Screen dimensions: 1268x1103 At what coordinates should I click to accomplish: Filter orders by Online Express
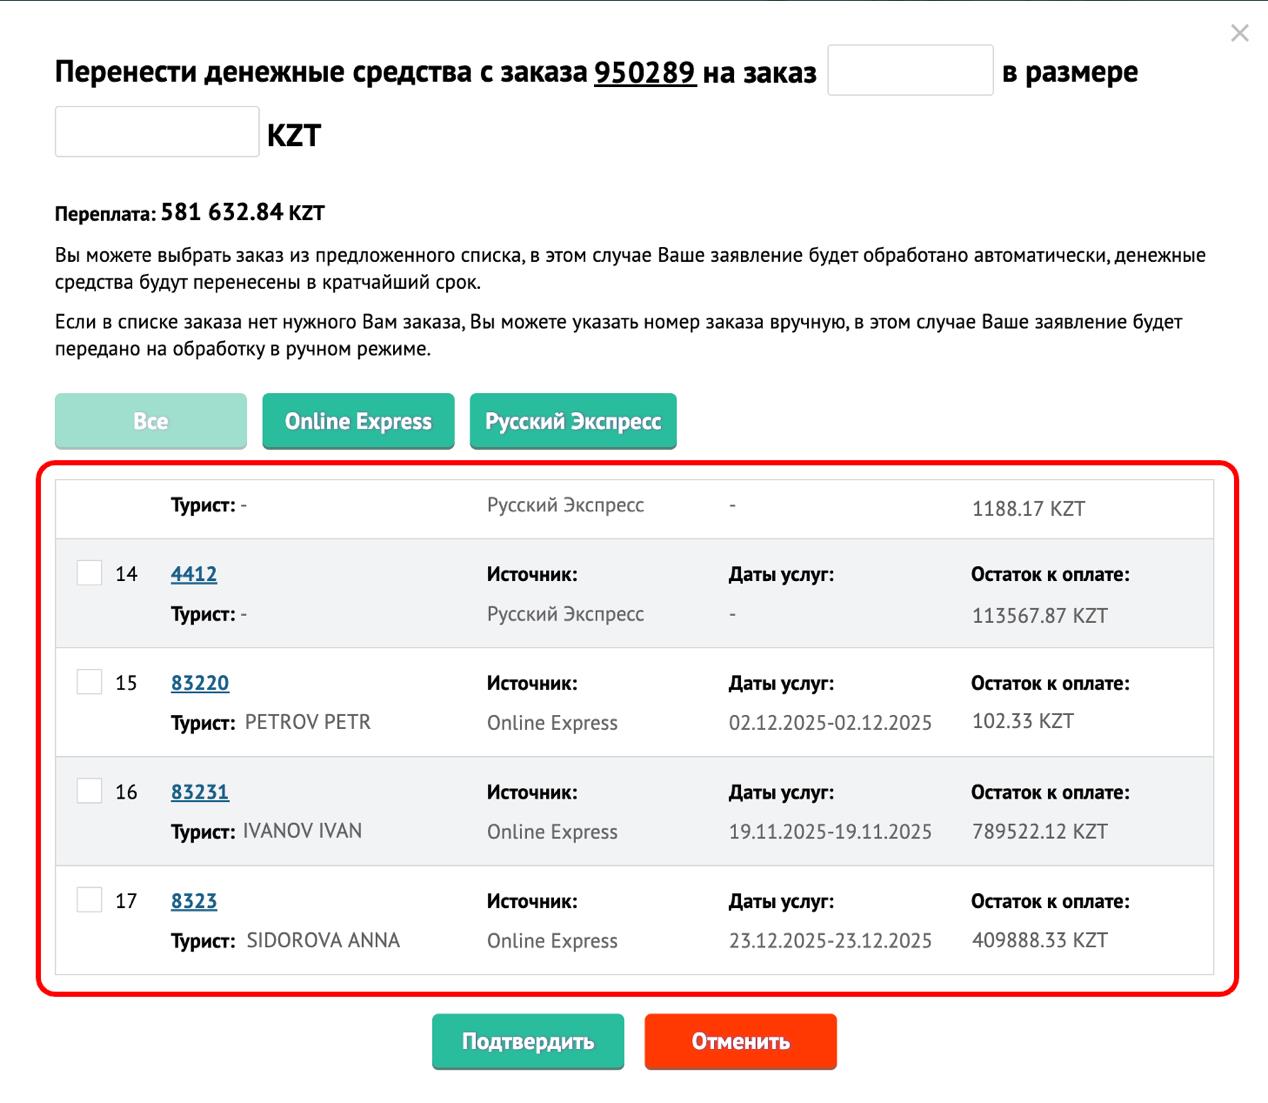point(358,421)
